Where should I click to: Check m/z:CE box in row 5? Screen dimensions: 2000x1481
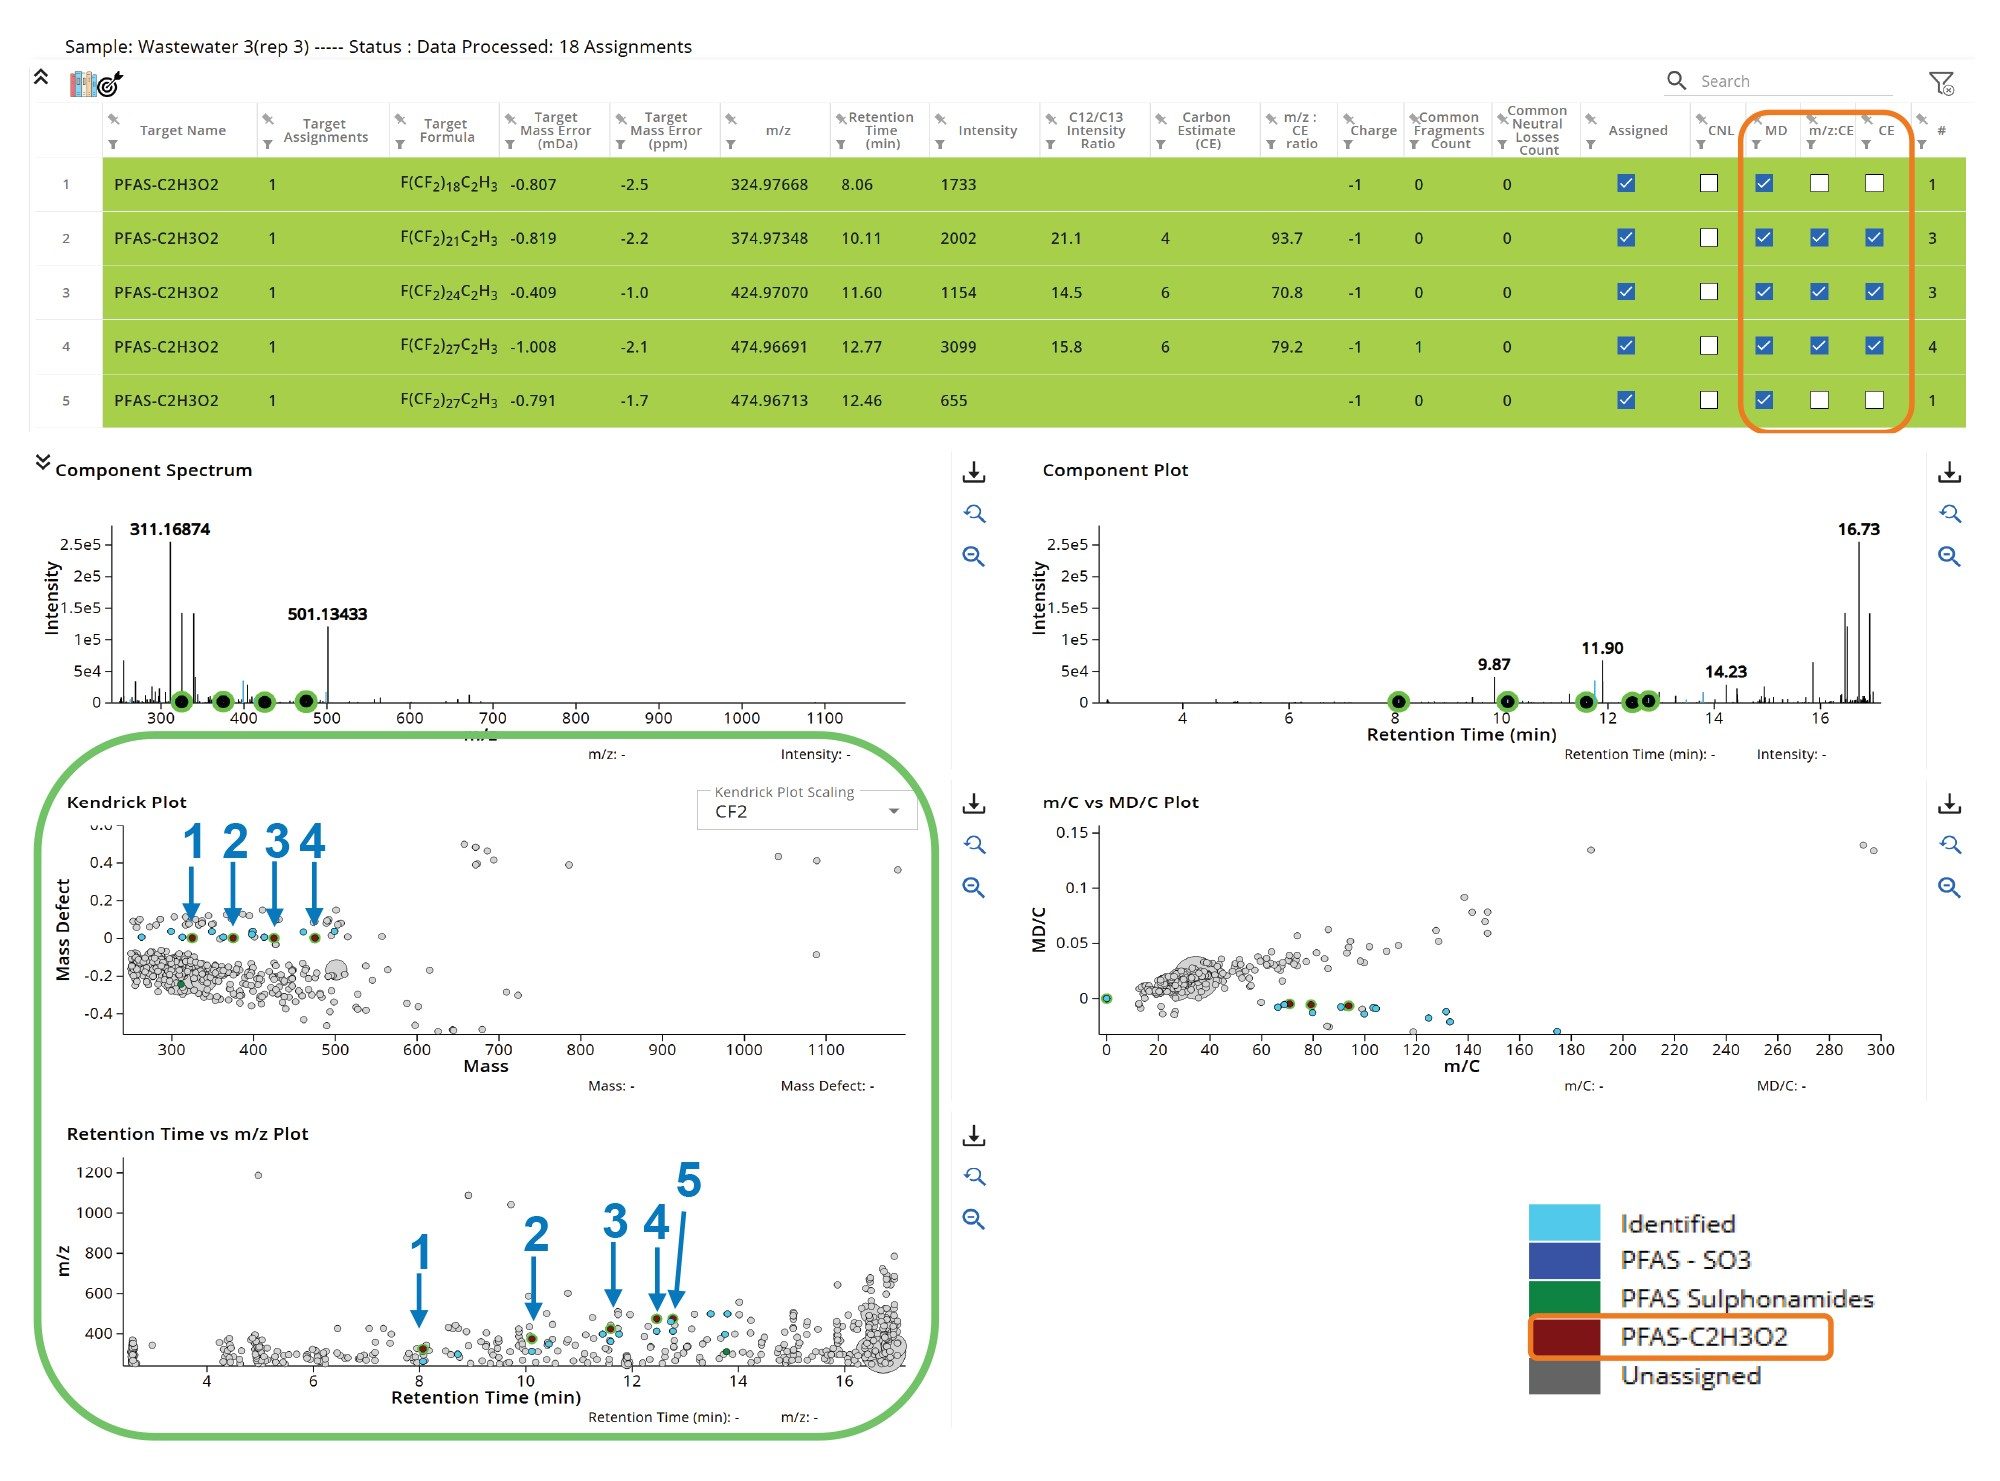coord(1819,399)
